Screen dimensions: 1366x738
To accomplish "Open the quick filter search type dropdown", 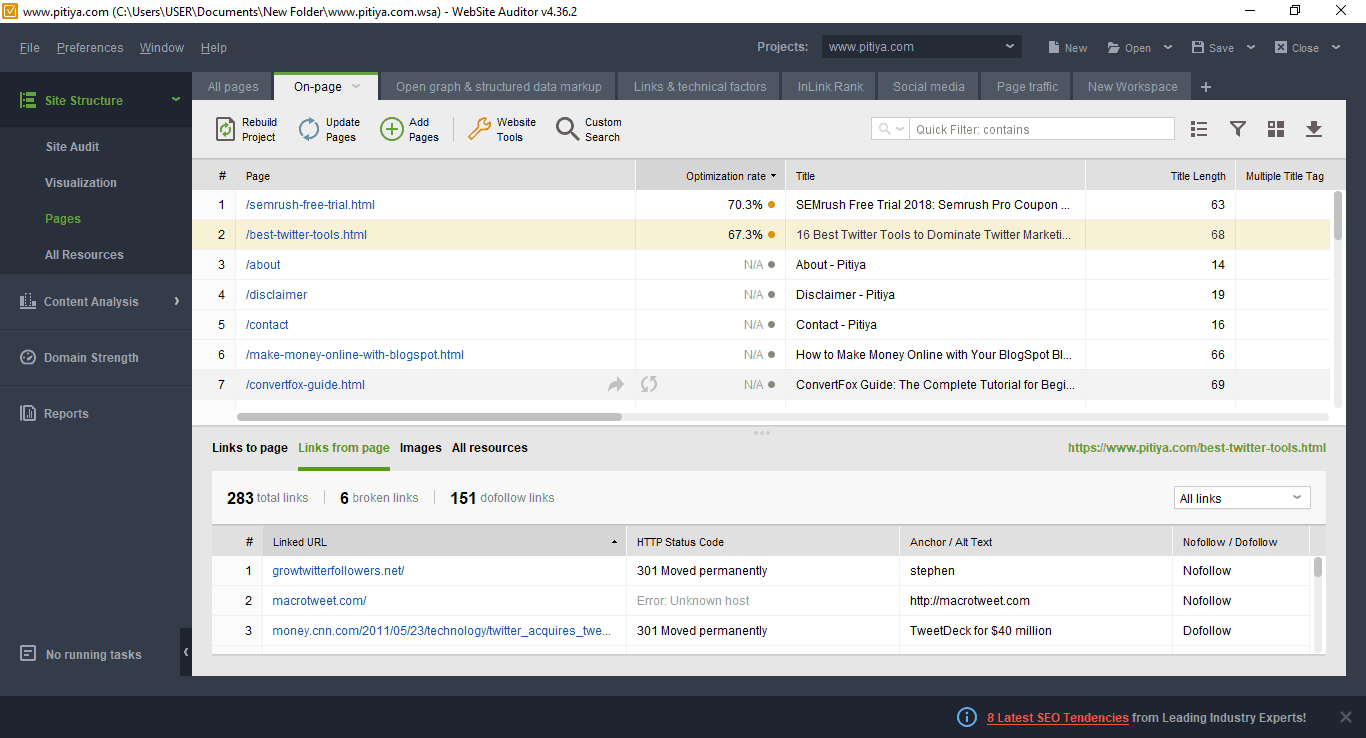I will (890, 129).
